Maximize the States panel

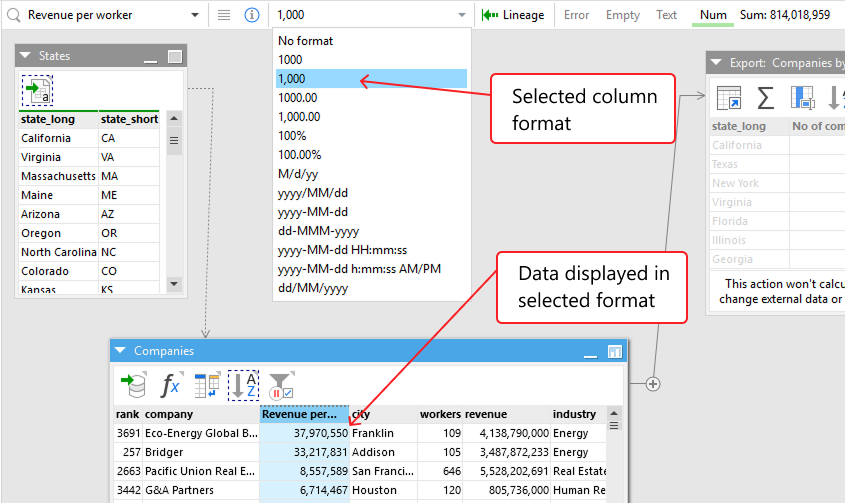pos(175,57)
